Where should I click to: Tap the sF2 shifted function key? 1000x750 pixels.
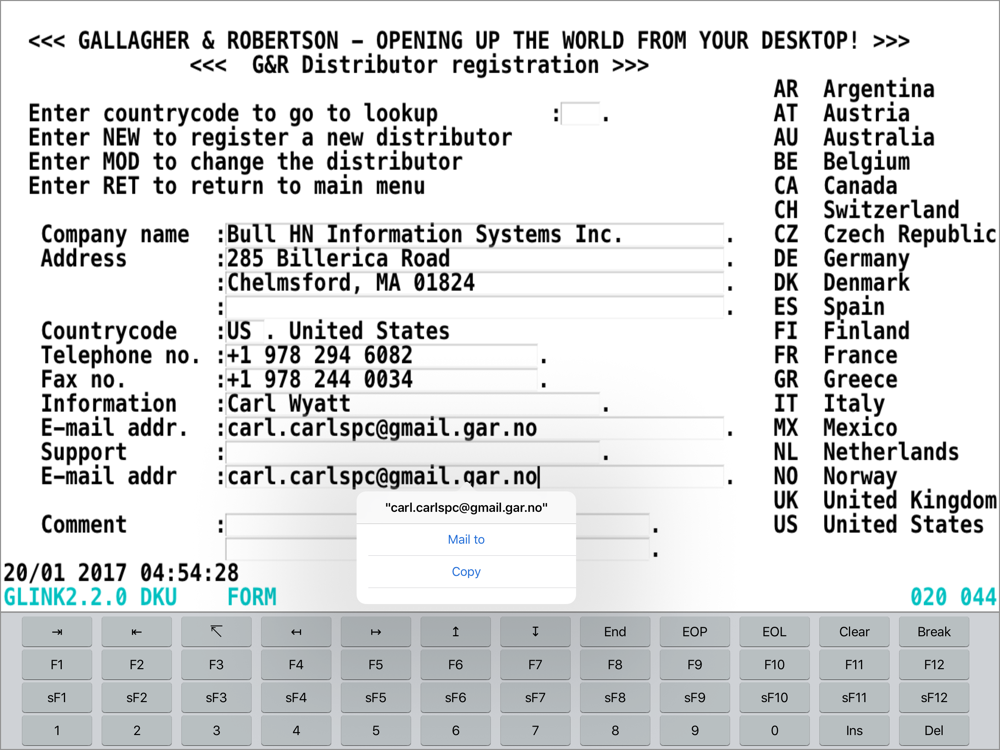136,698
